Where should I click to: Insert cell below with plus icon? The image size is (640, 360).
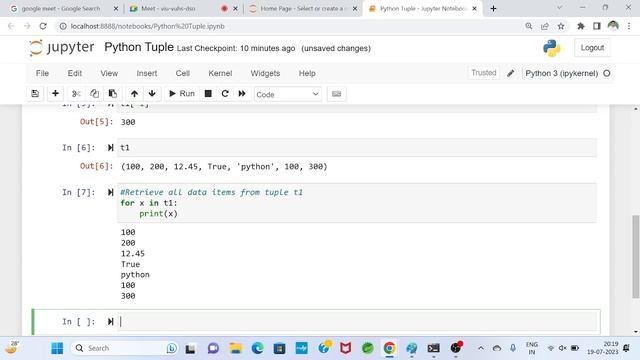[x=55, y=94]
